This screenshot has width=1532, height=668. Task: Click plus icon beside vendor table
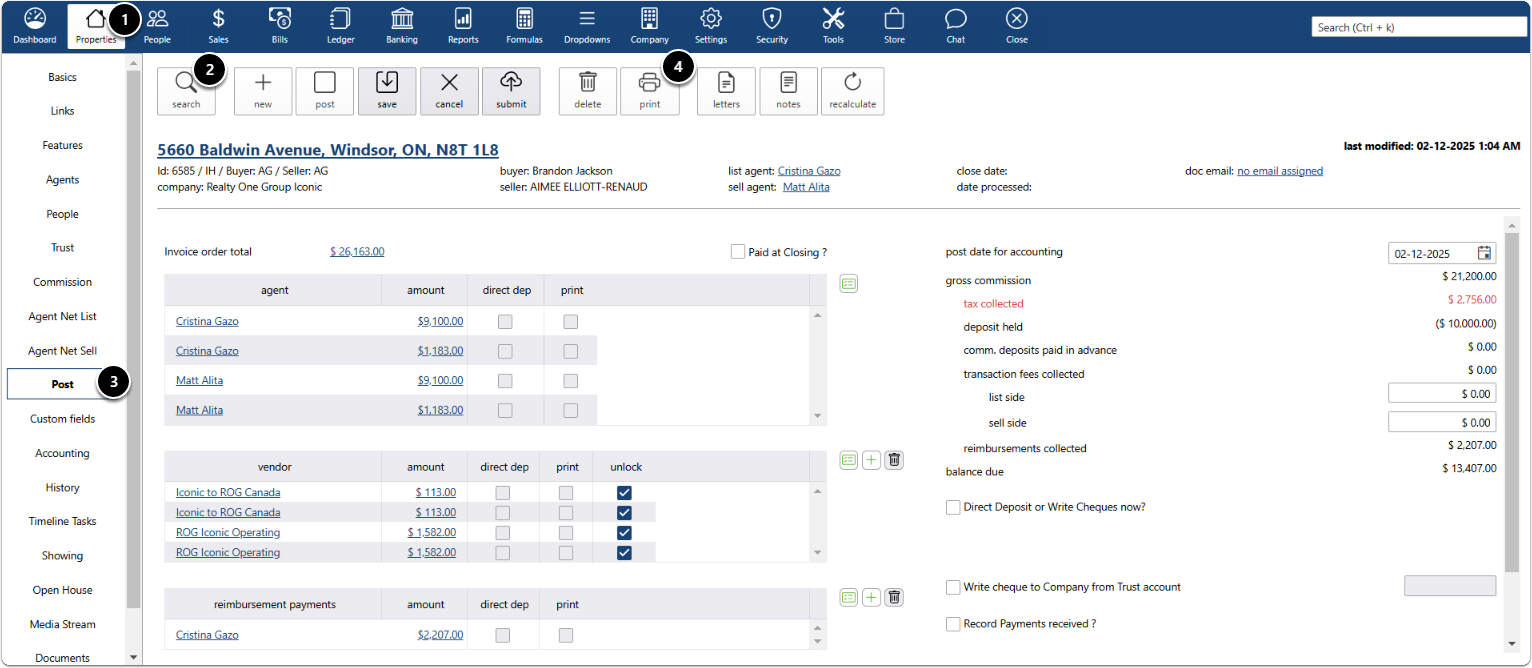point(871,460)
